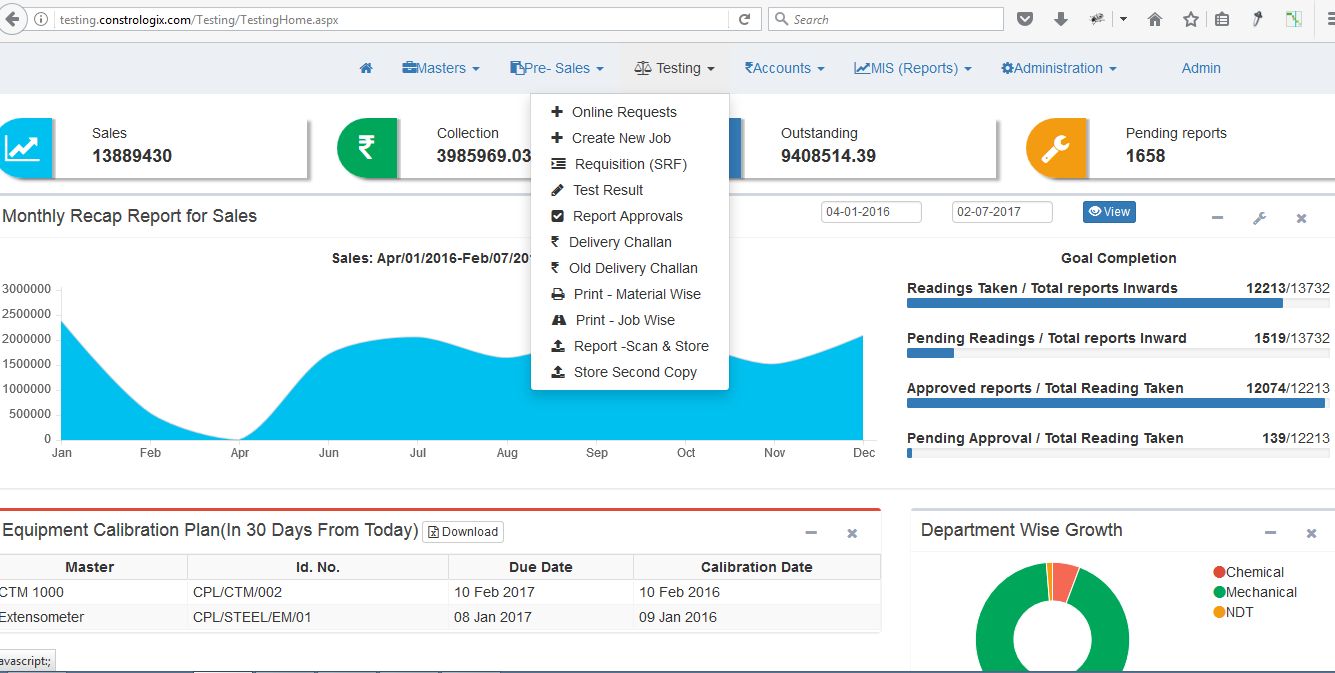
Task: Choose Print - Job Wise option
Action: pyautogui.click(x=630, y=320)
